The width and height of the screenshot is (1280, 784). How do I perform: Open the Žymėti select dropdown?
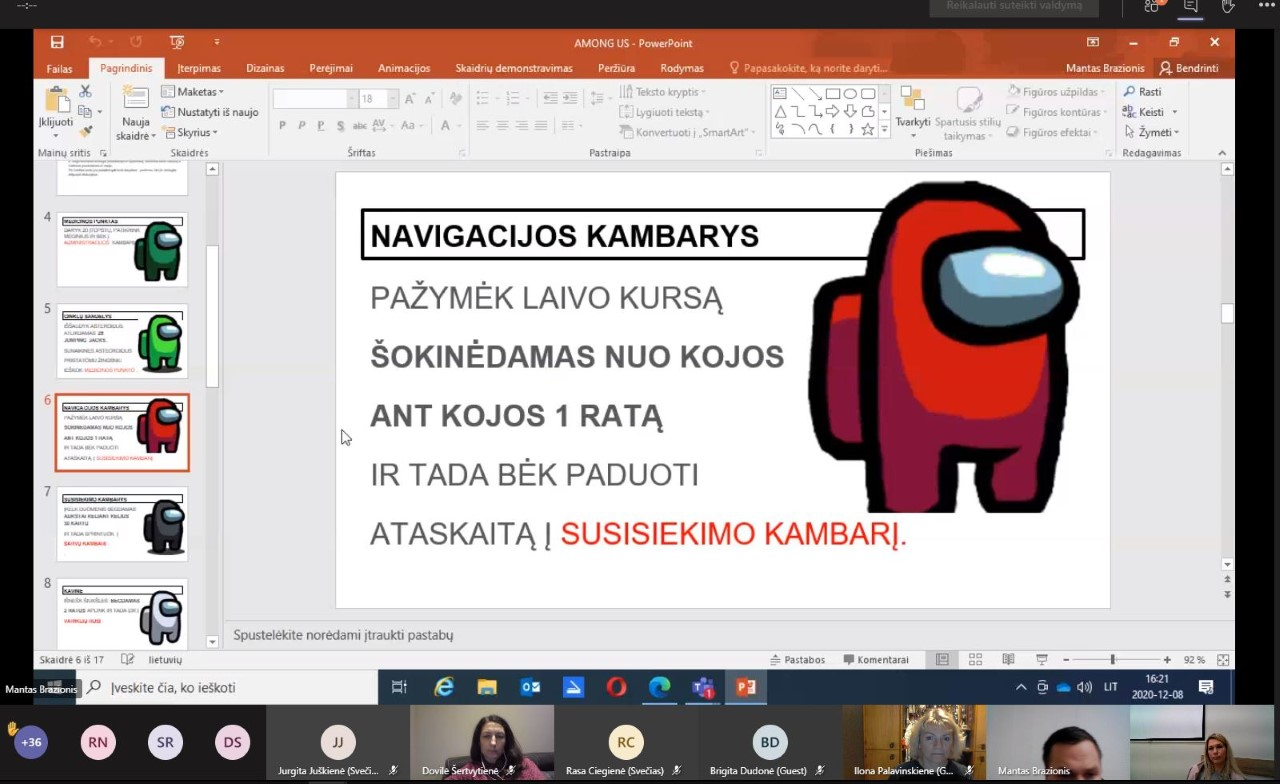pos(1152,132)
